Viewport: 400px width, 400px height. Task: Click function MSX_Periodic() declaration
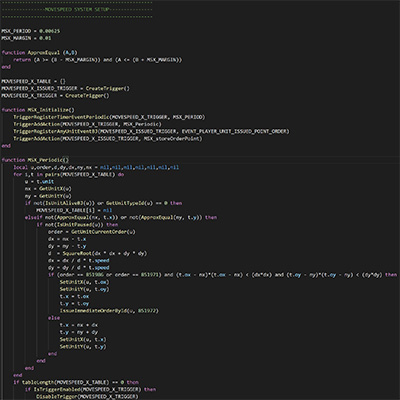coord(35,160)
